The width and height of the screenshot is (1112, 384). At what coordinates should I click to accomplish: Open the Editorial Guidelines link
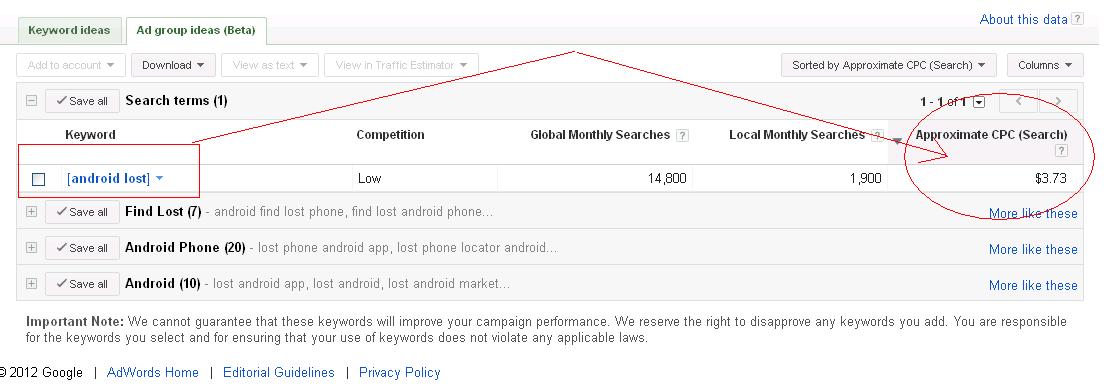tap(279, 373)
